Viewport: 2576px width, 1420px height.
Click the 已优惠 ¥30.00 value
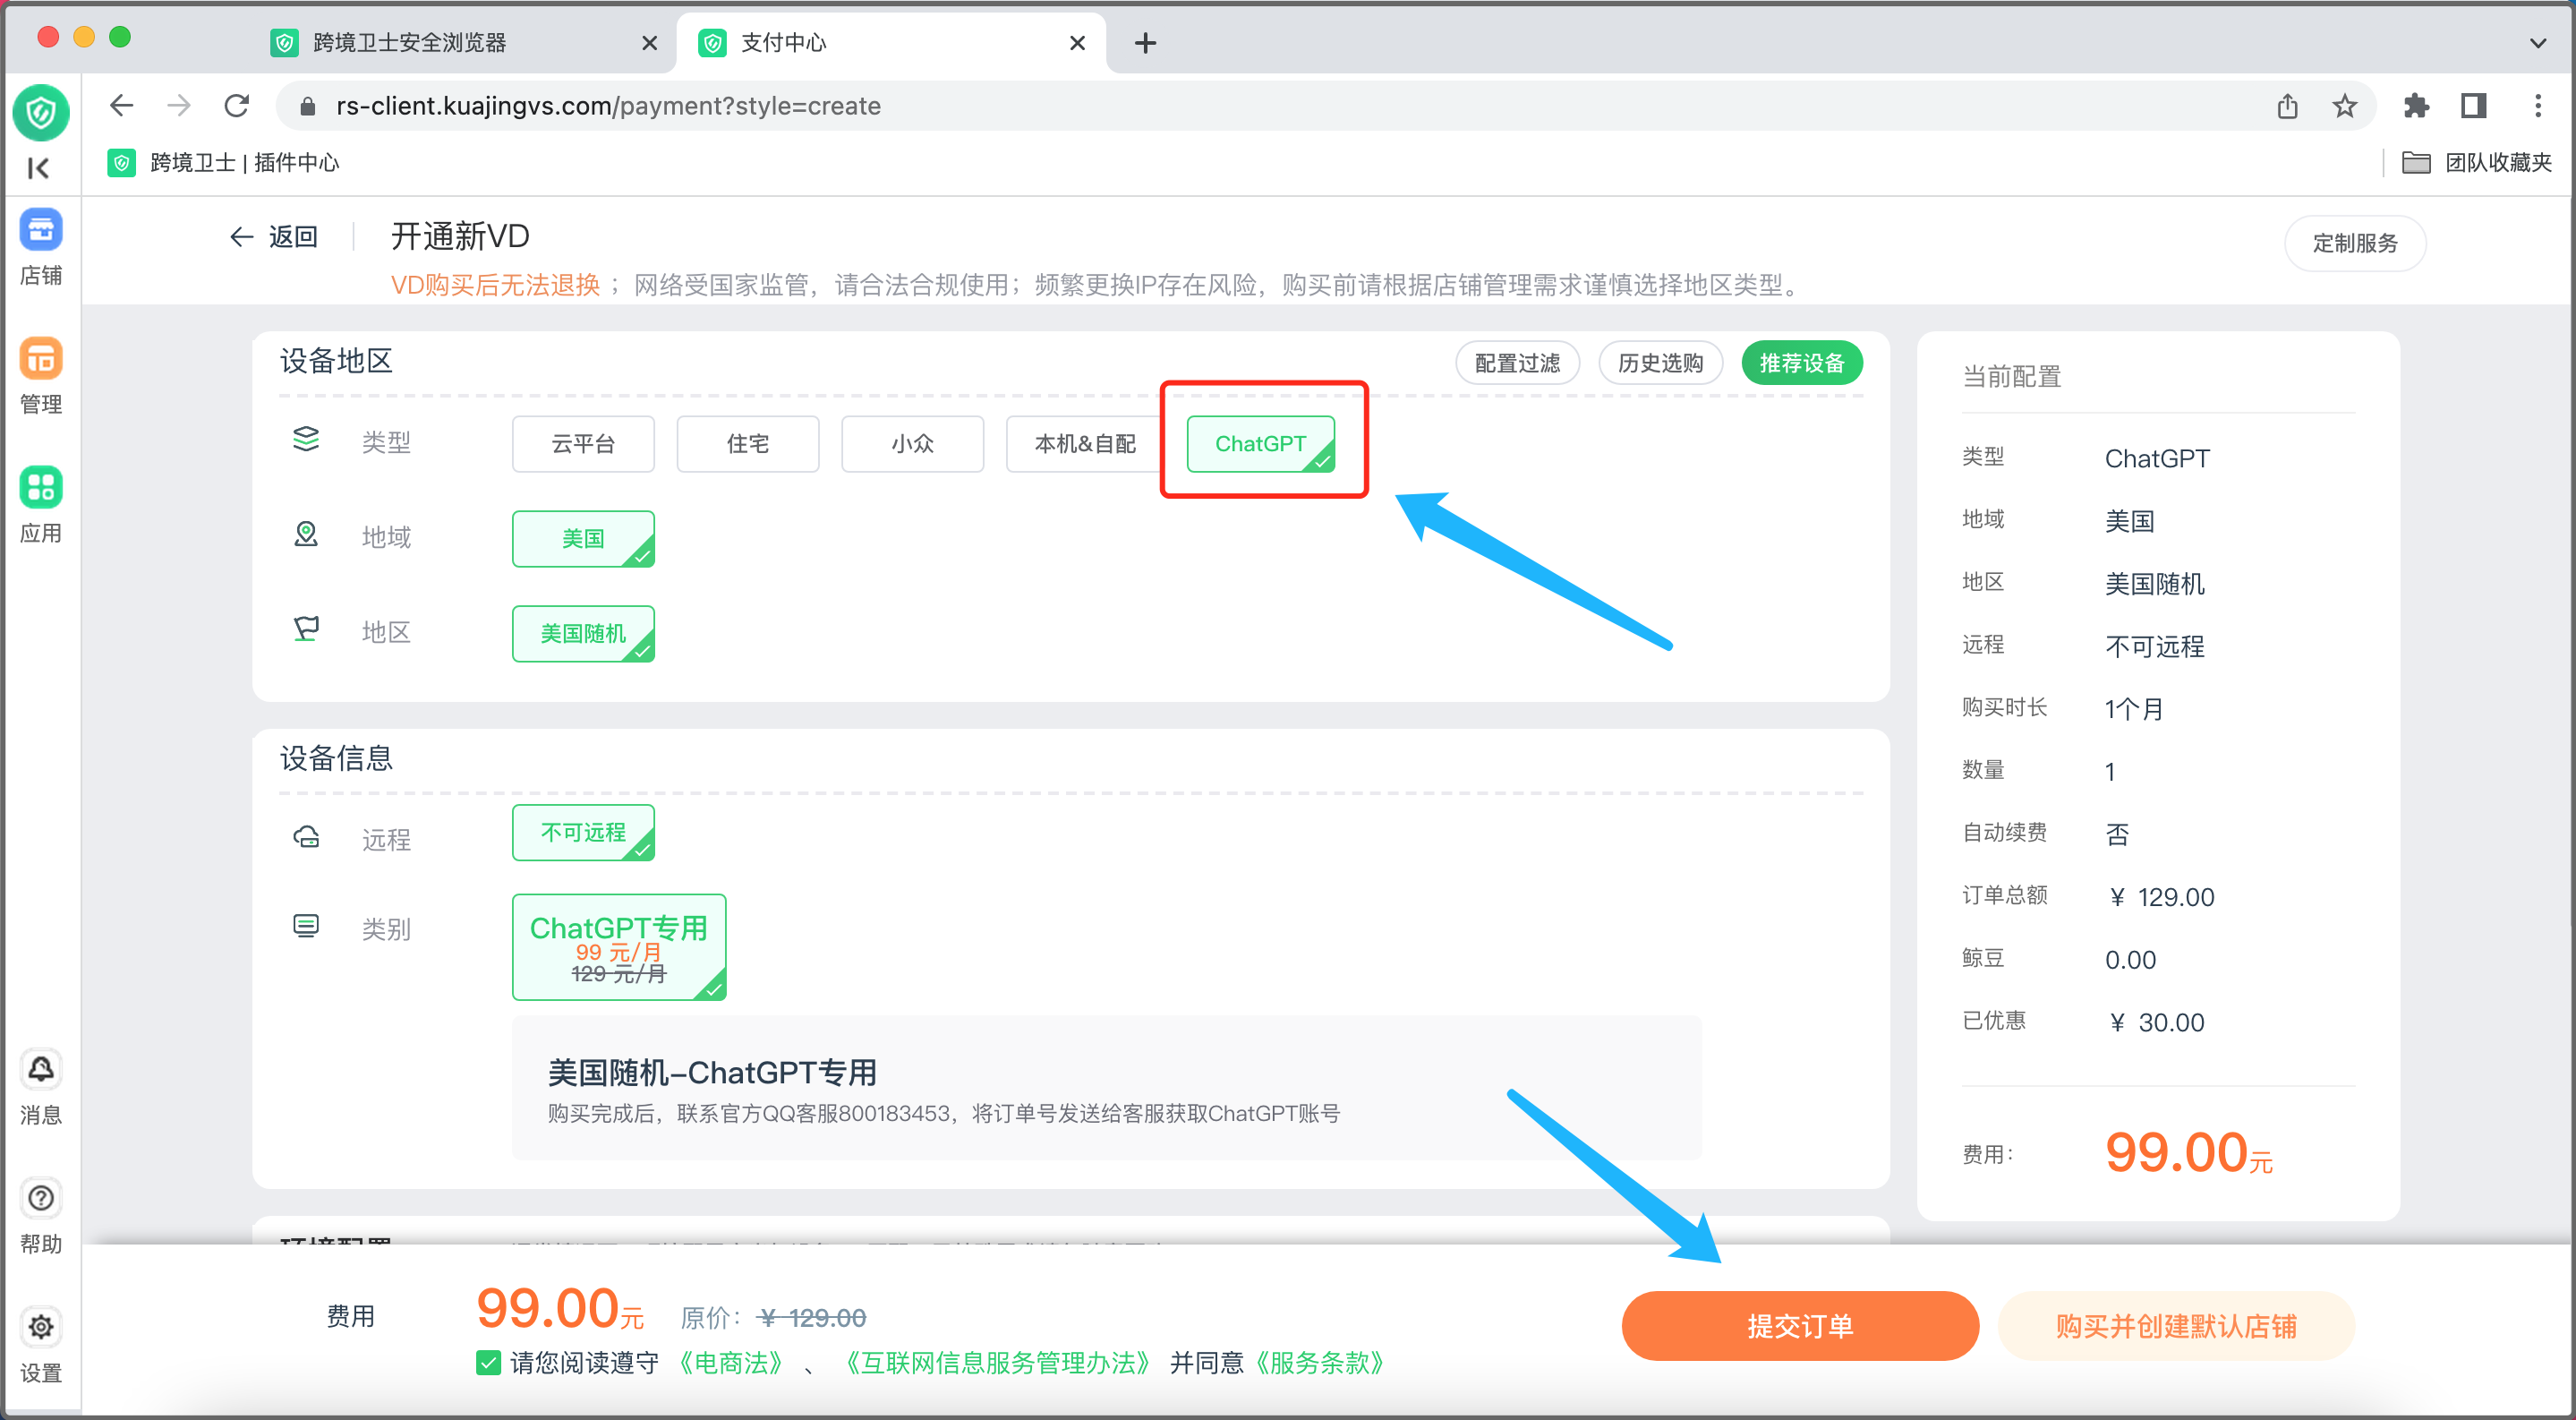coord(2156,1022)
